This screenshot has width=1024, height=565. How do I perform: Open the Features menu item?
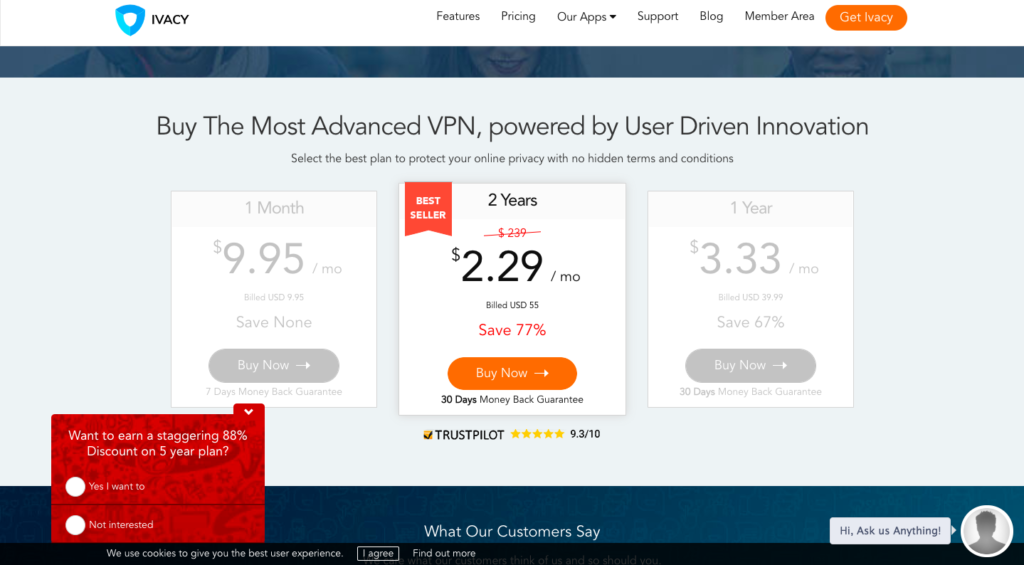[x=458, y=17]
